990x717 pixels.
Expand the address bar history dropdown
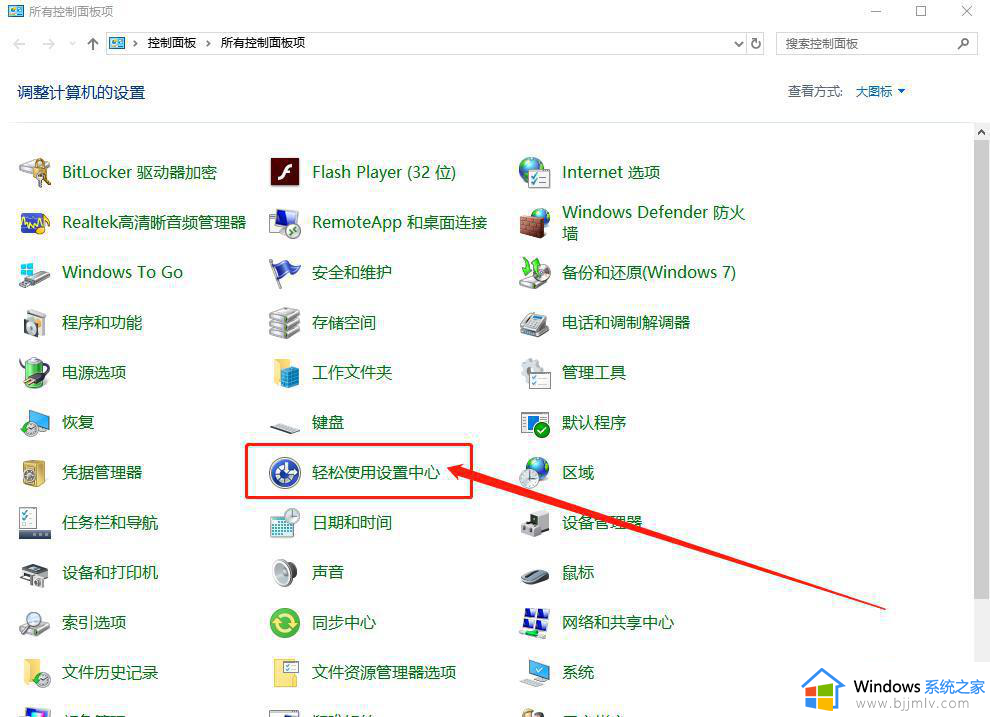tap(739, 44)
